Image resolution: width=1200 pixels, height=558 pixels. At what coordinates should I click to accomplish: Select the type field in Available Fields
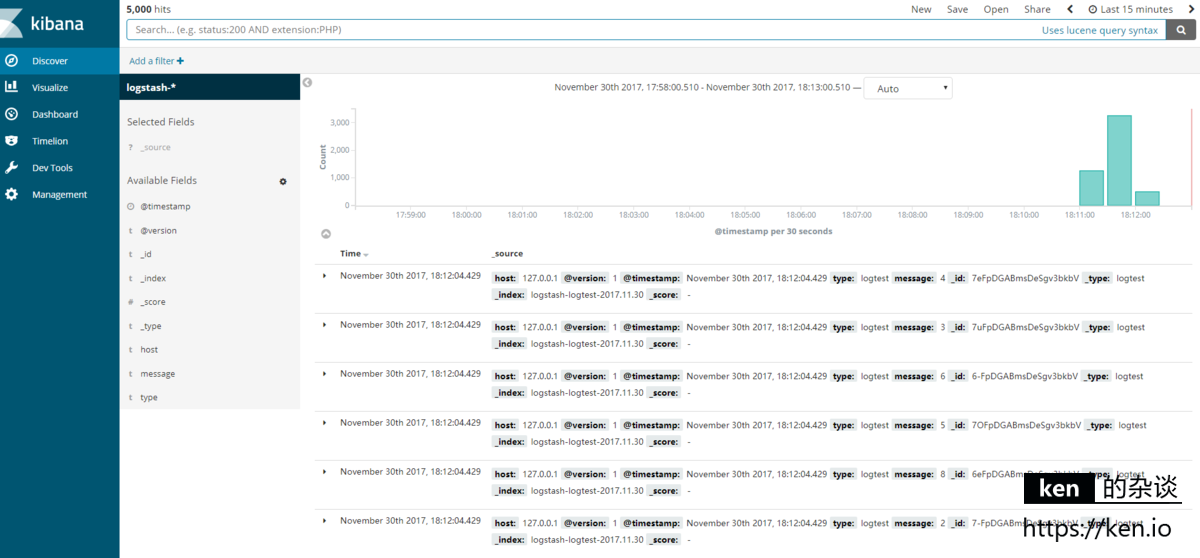tap(149, 398)
